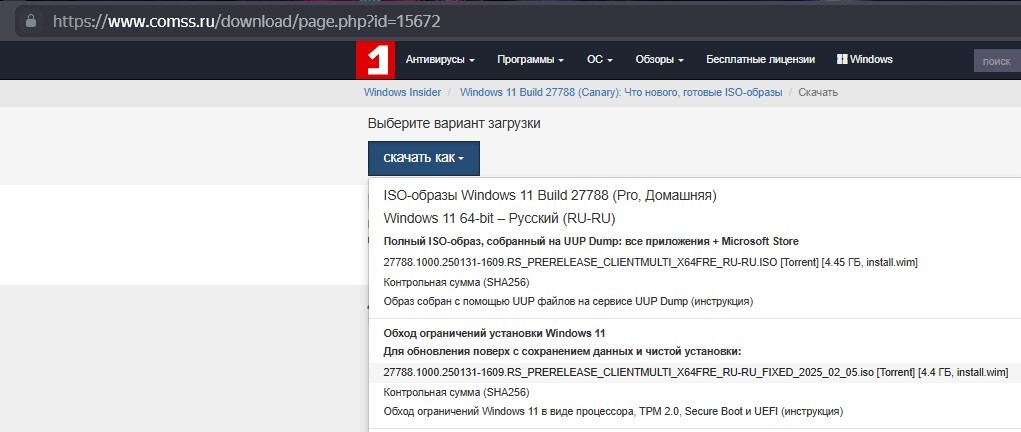This screenshot has height=432, width=1021.
Task: Click the поиск search field
Action: pos(997,61)
